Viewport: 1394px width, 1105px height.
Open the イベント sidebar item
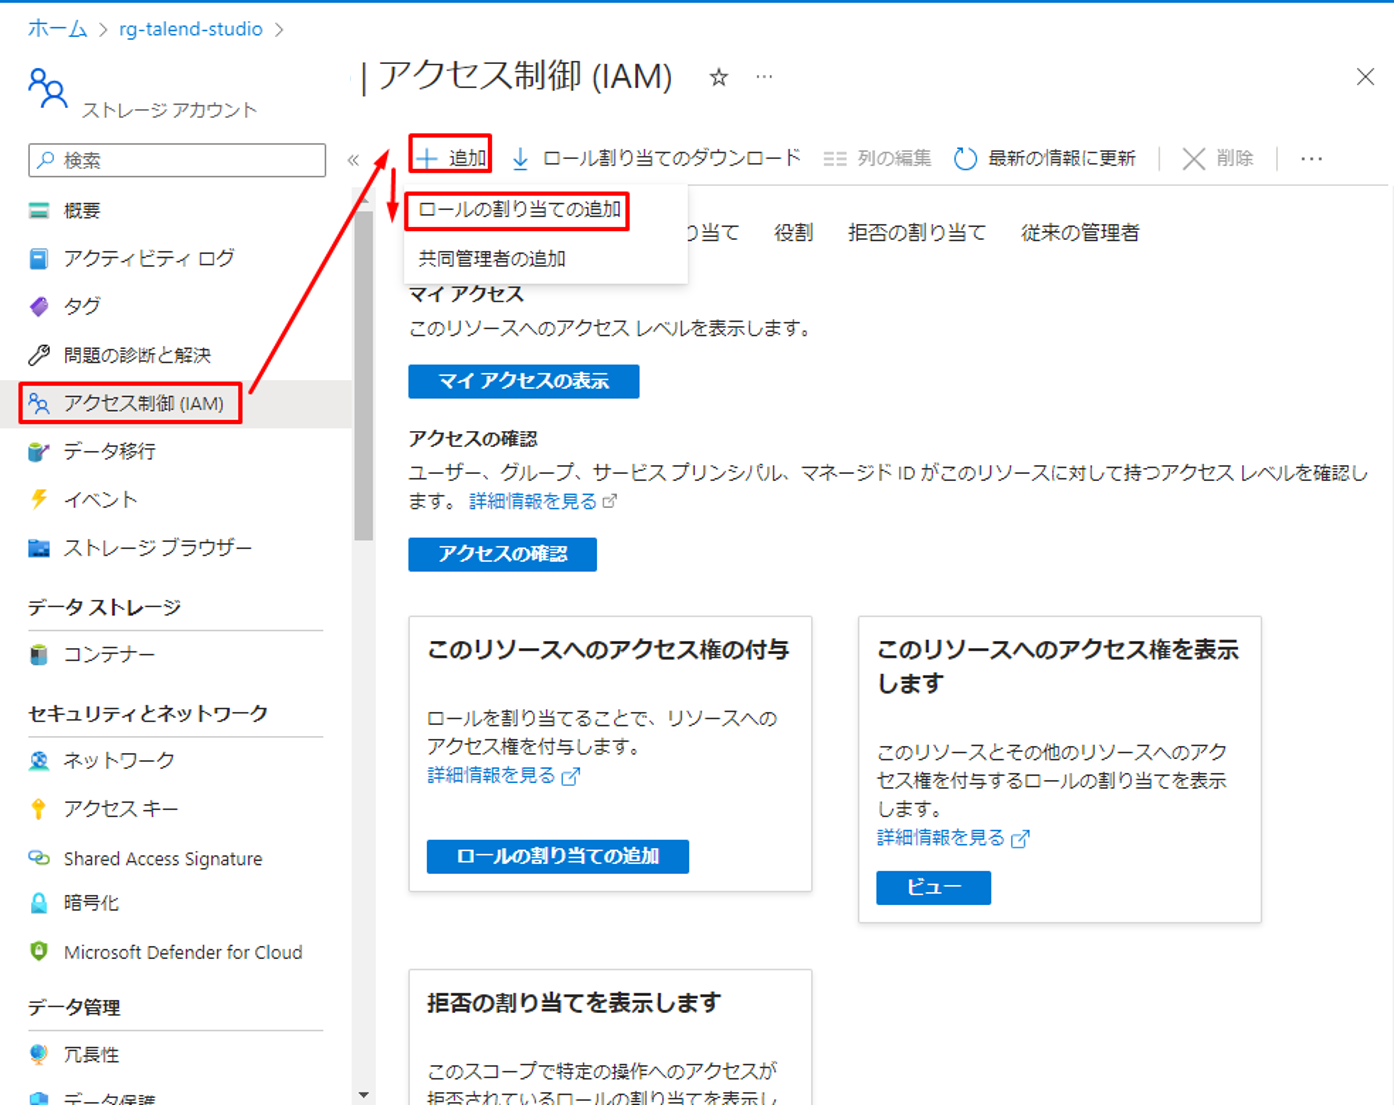pos(100,499)
